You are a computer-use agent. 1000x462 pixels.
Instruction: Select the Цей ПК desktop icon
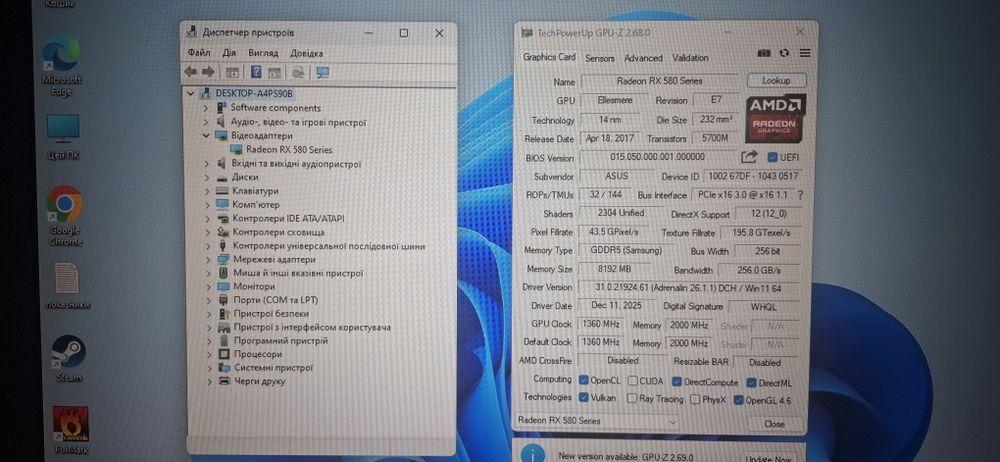(62, 137)
